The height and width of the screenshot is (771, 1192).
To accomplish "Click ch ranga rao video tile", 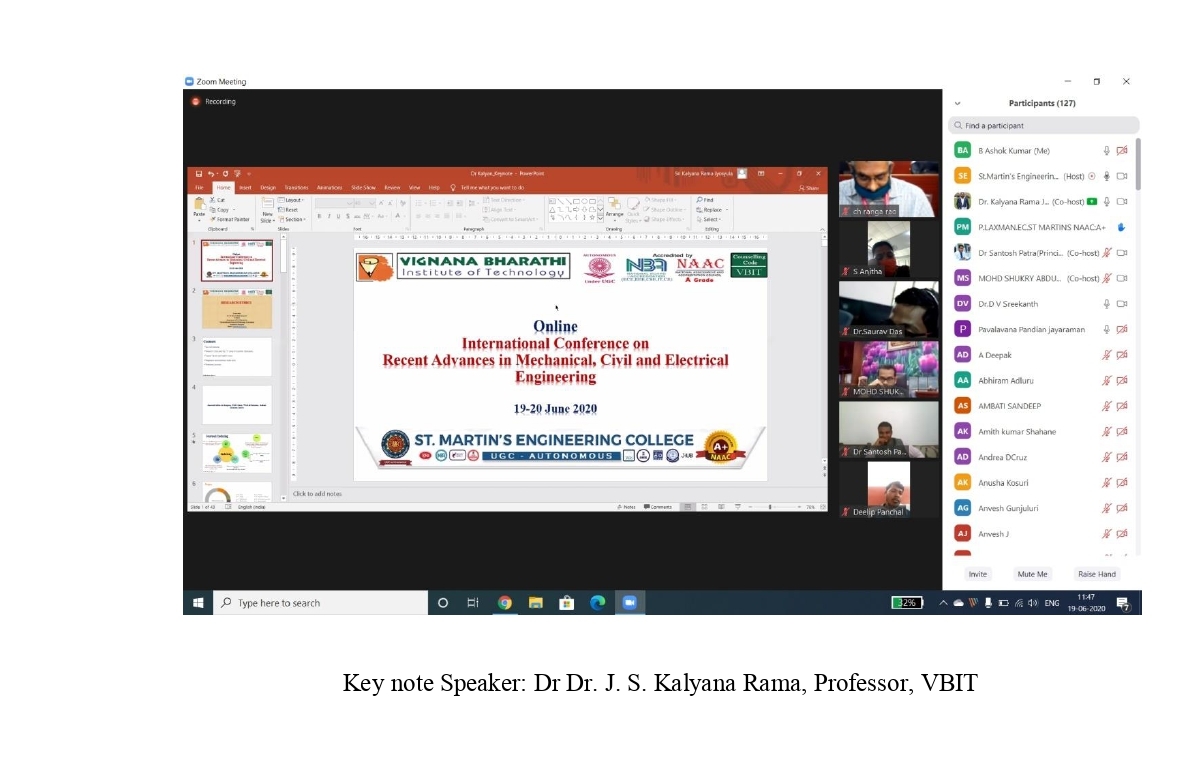I will (x=888, y=189).
